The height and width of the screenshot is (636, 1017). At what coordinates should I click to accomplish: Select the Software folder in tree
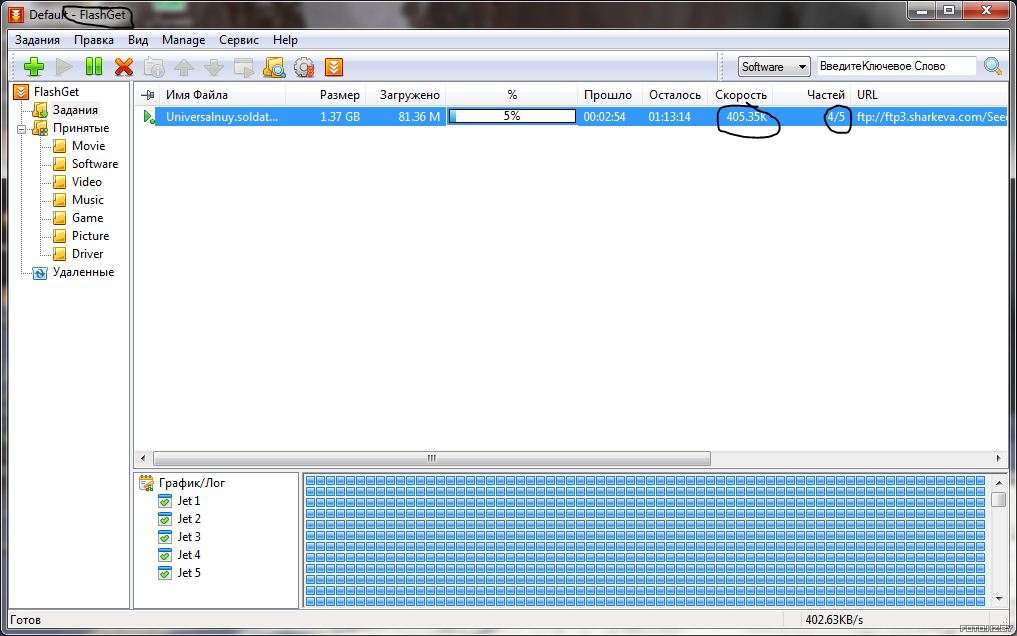pyautogui.click(x=95, y=164)
